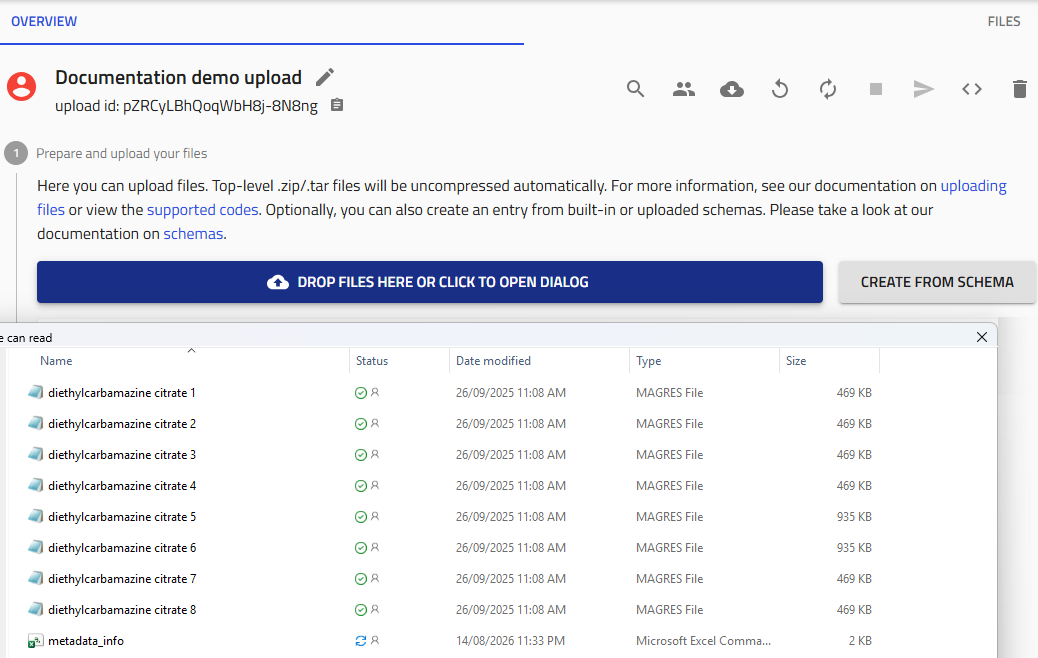Click green check status of citrate 2

(361, 424)
